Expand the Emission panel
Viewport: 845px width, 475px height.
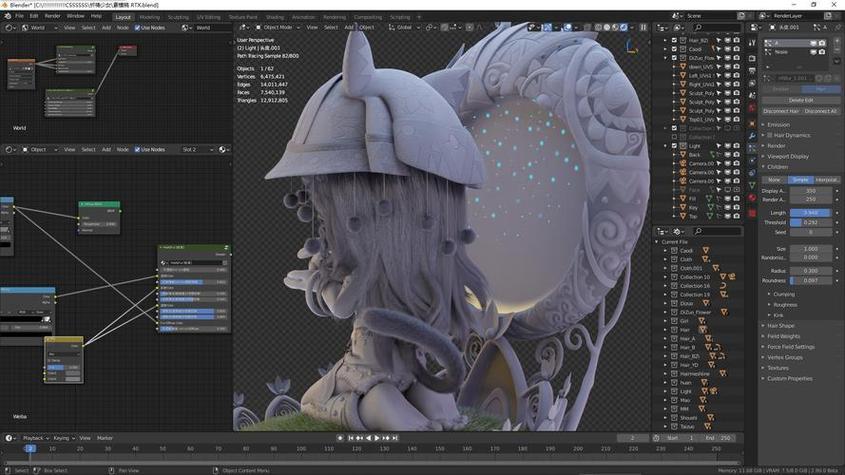click(778, 125)
